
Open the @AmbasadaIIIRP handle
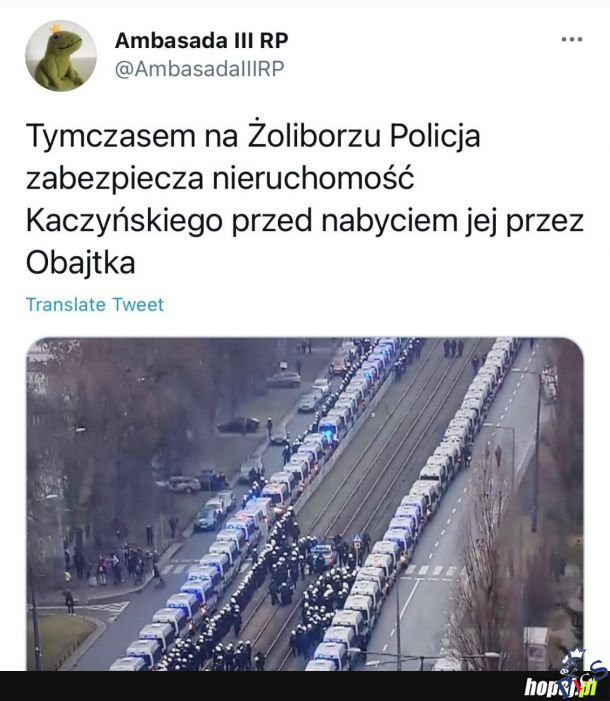199,68
